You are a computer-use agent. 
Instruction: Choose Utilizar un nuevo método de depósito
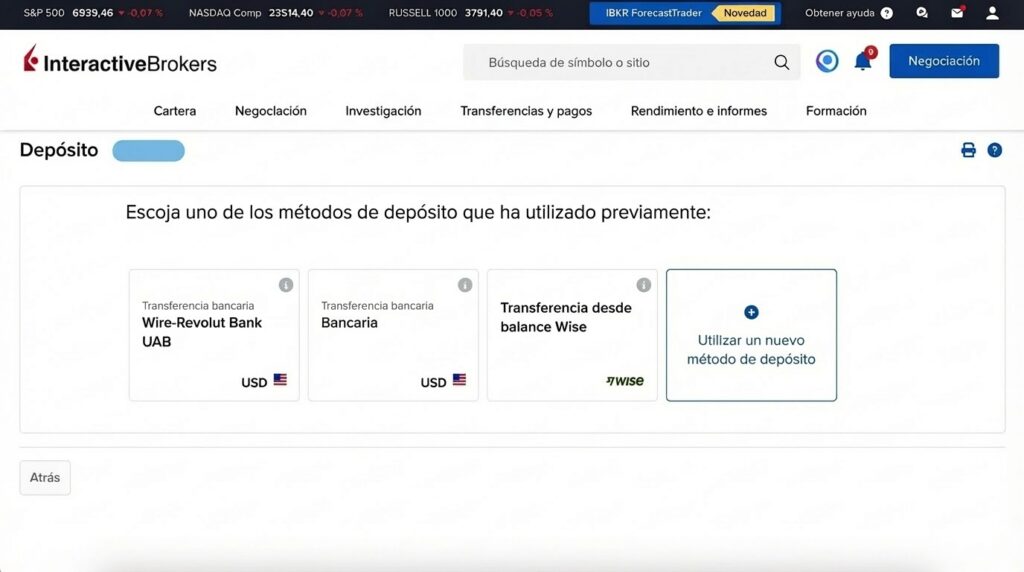tap(751, 335)
